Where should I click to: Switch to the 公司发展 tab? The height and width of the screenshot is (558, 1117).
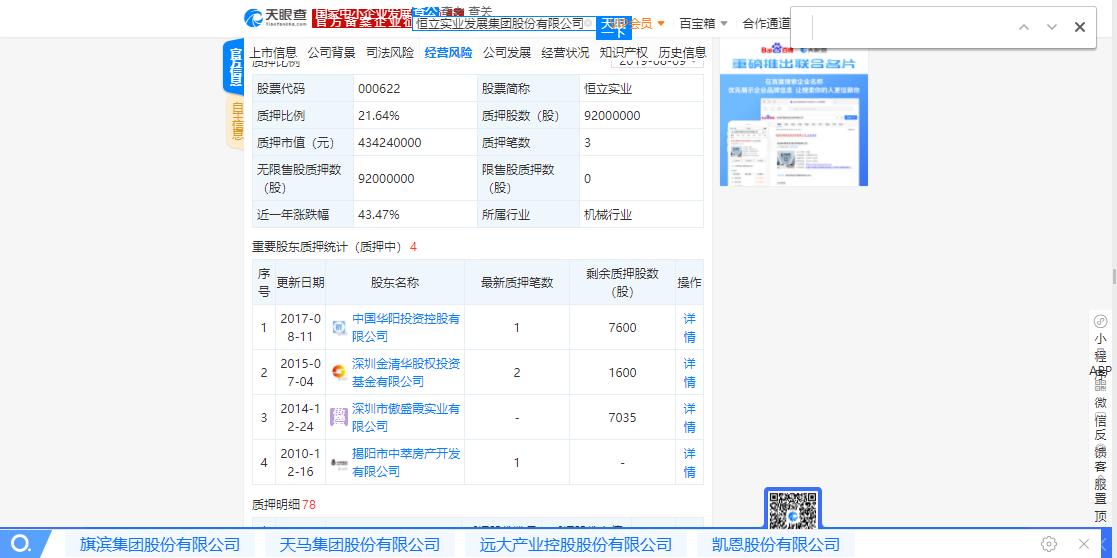tap(506, 52)
